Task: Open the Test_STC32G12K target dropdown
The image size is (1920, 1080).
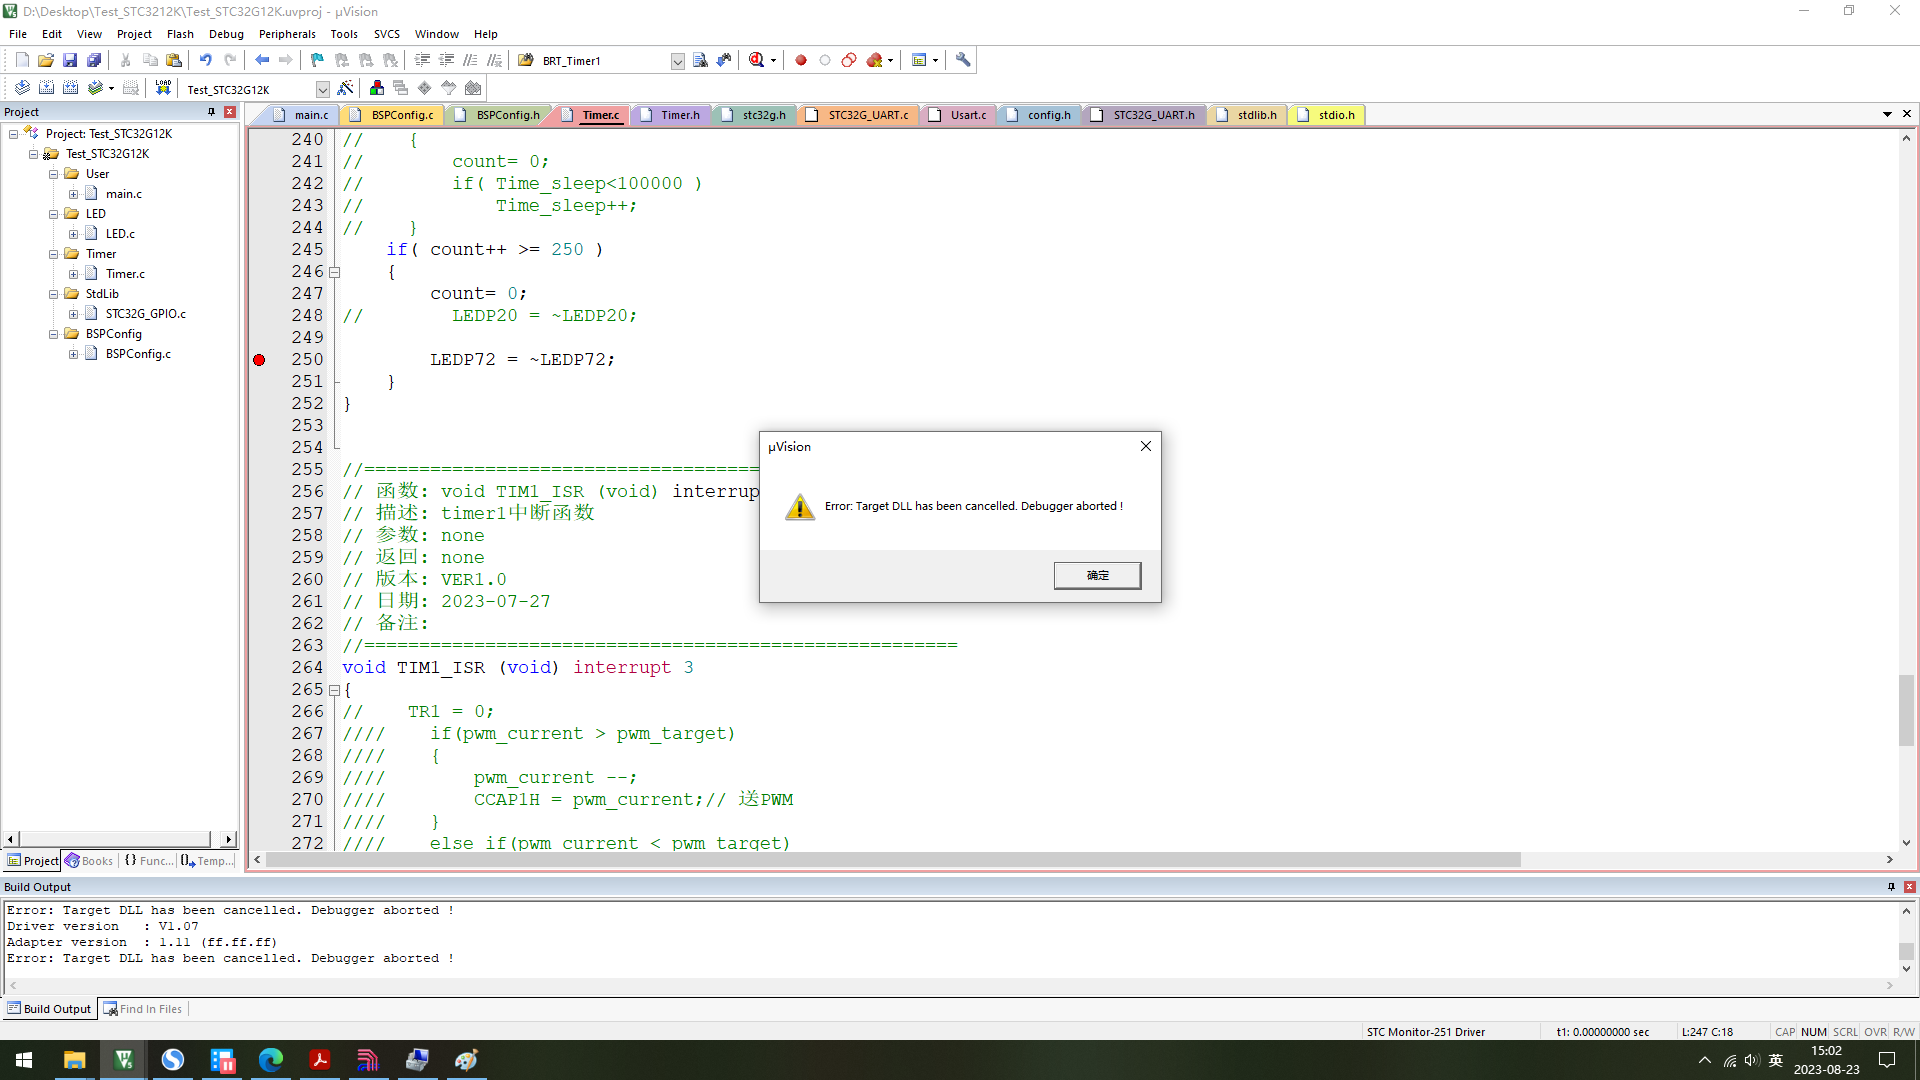Action: pyautogui.click(x=322, y=89)
